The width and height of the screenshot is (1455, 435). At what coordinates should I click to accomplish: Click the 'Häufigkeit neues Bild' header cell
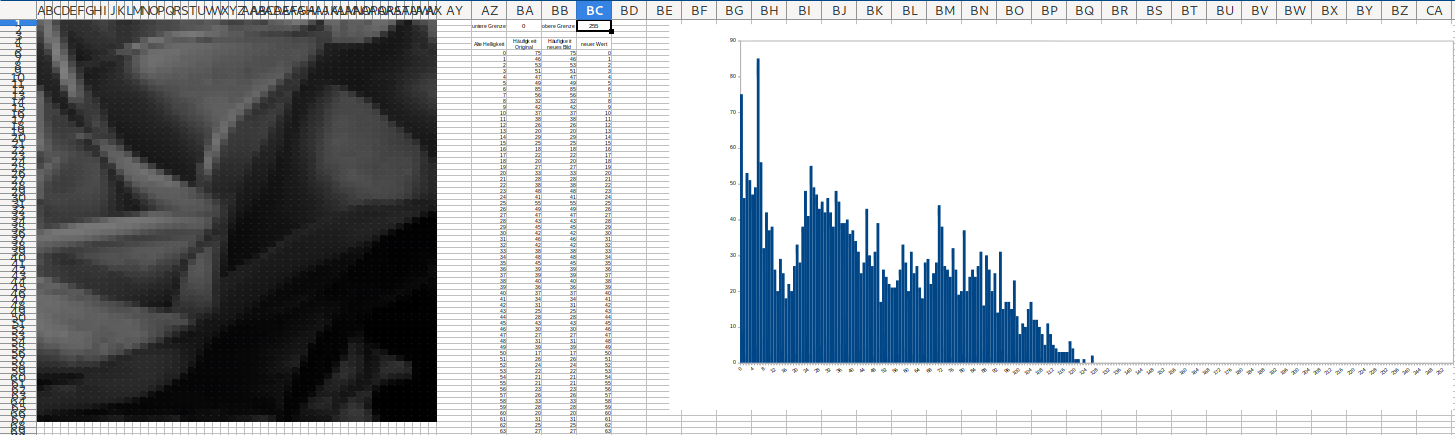(x=558, y=44)
